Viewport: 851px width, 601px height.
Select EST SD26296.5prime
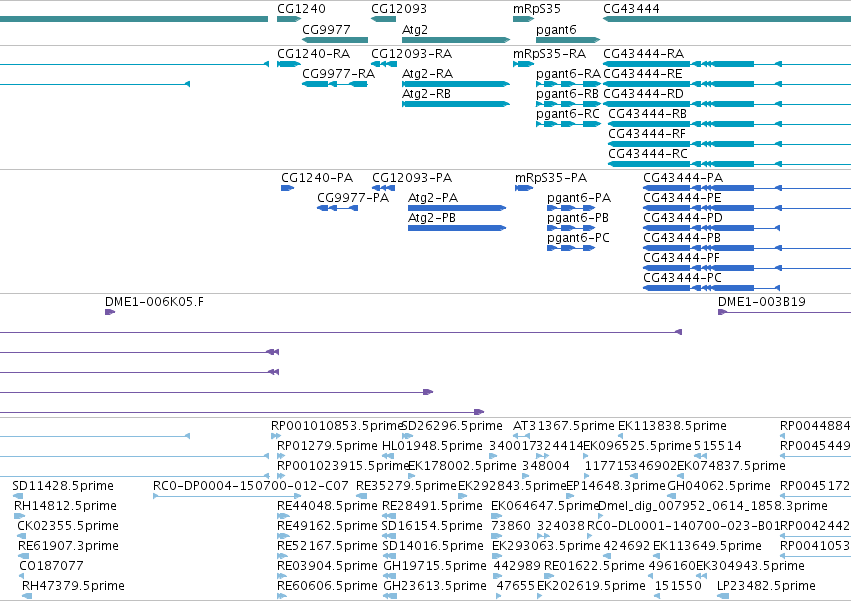452,426
